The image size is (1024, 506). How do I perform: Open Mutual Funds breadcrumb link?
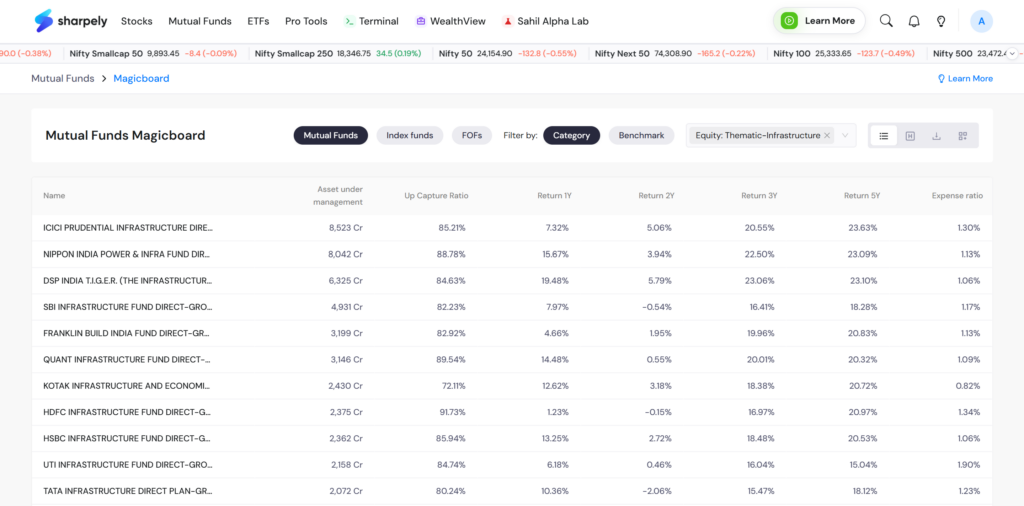click(63, 78)
